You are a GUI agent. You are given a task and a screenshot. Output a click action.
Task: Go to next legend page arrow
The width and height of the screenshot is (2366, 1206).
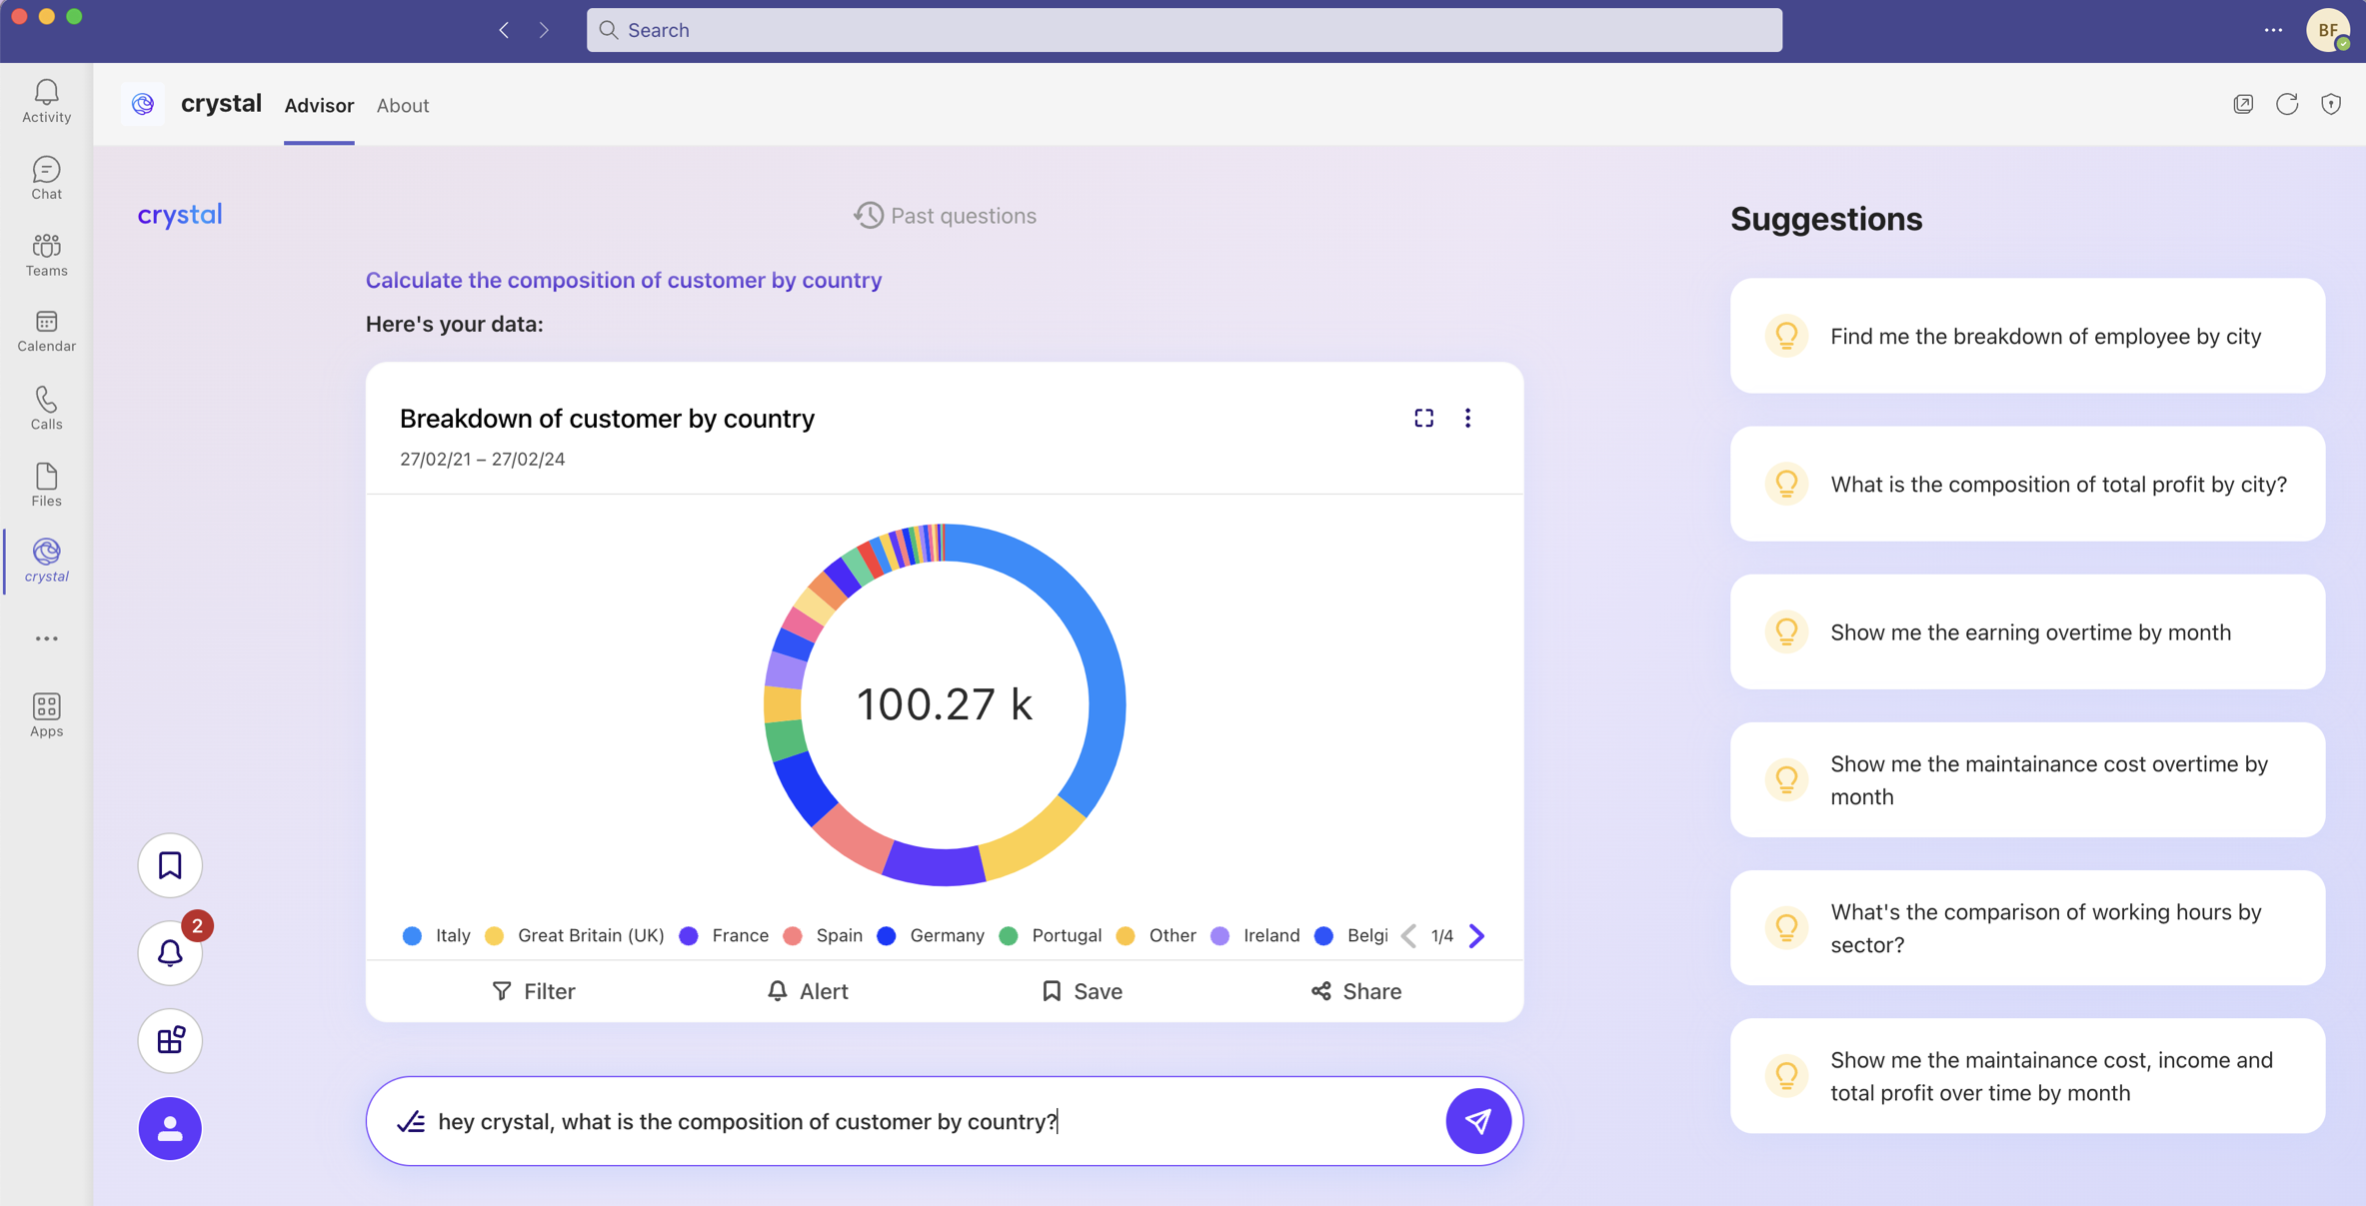(1477, 935)
